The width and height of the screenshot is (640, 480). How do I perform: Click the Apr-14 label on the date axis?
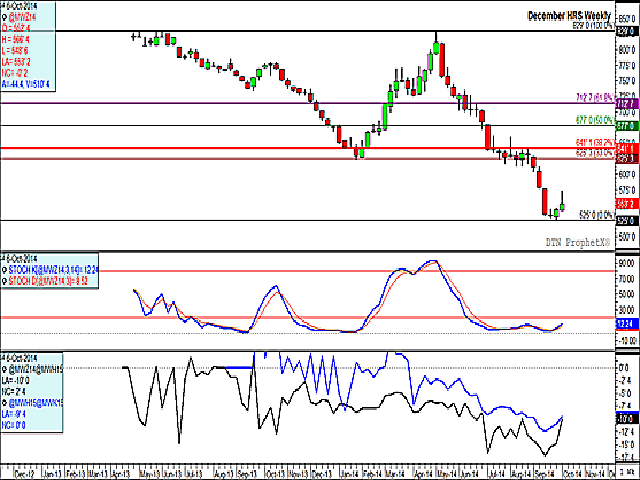(x=423, y=473)
